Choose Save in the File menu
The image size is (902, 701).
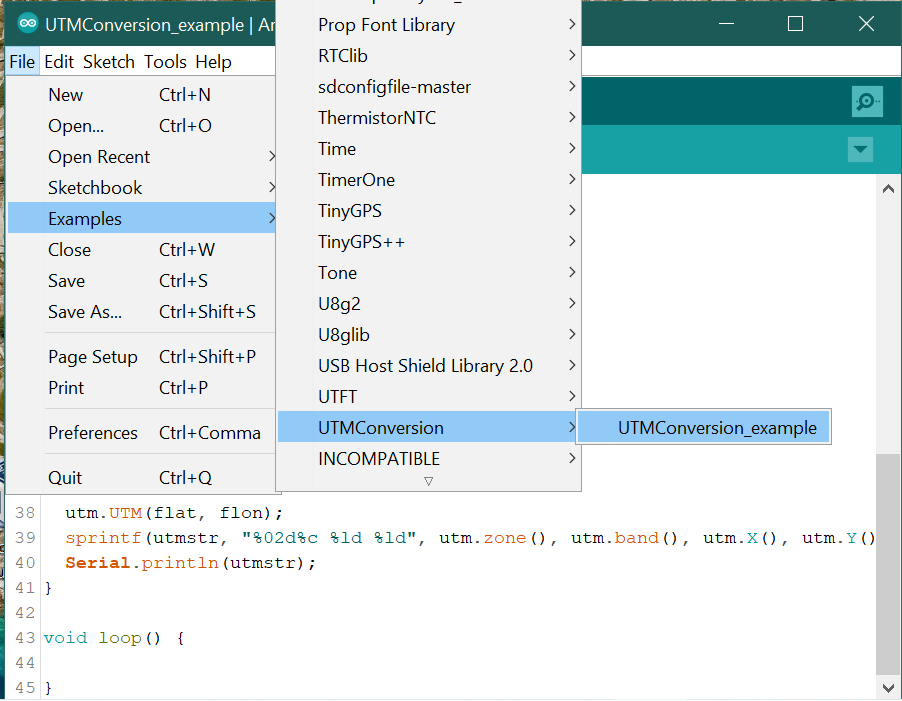click(142, 281)
